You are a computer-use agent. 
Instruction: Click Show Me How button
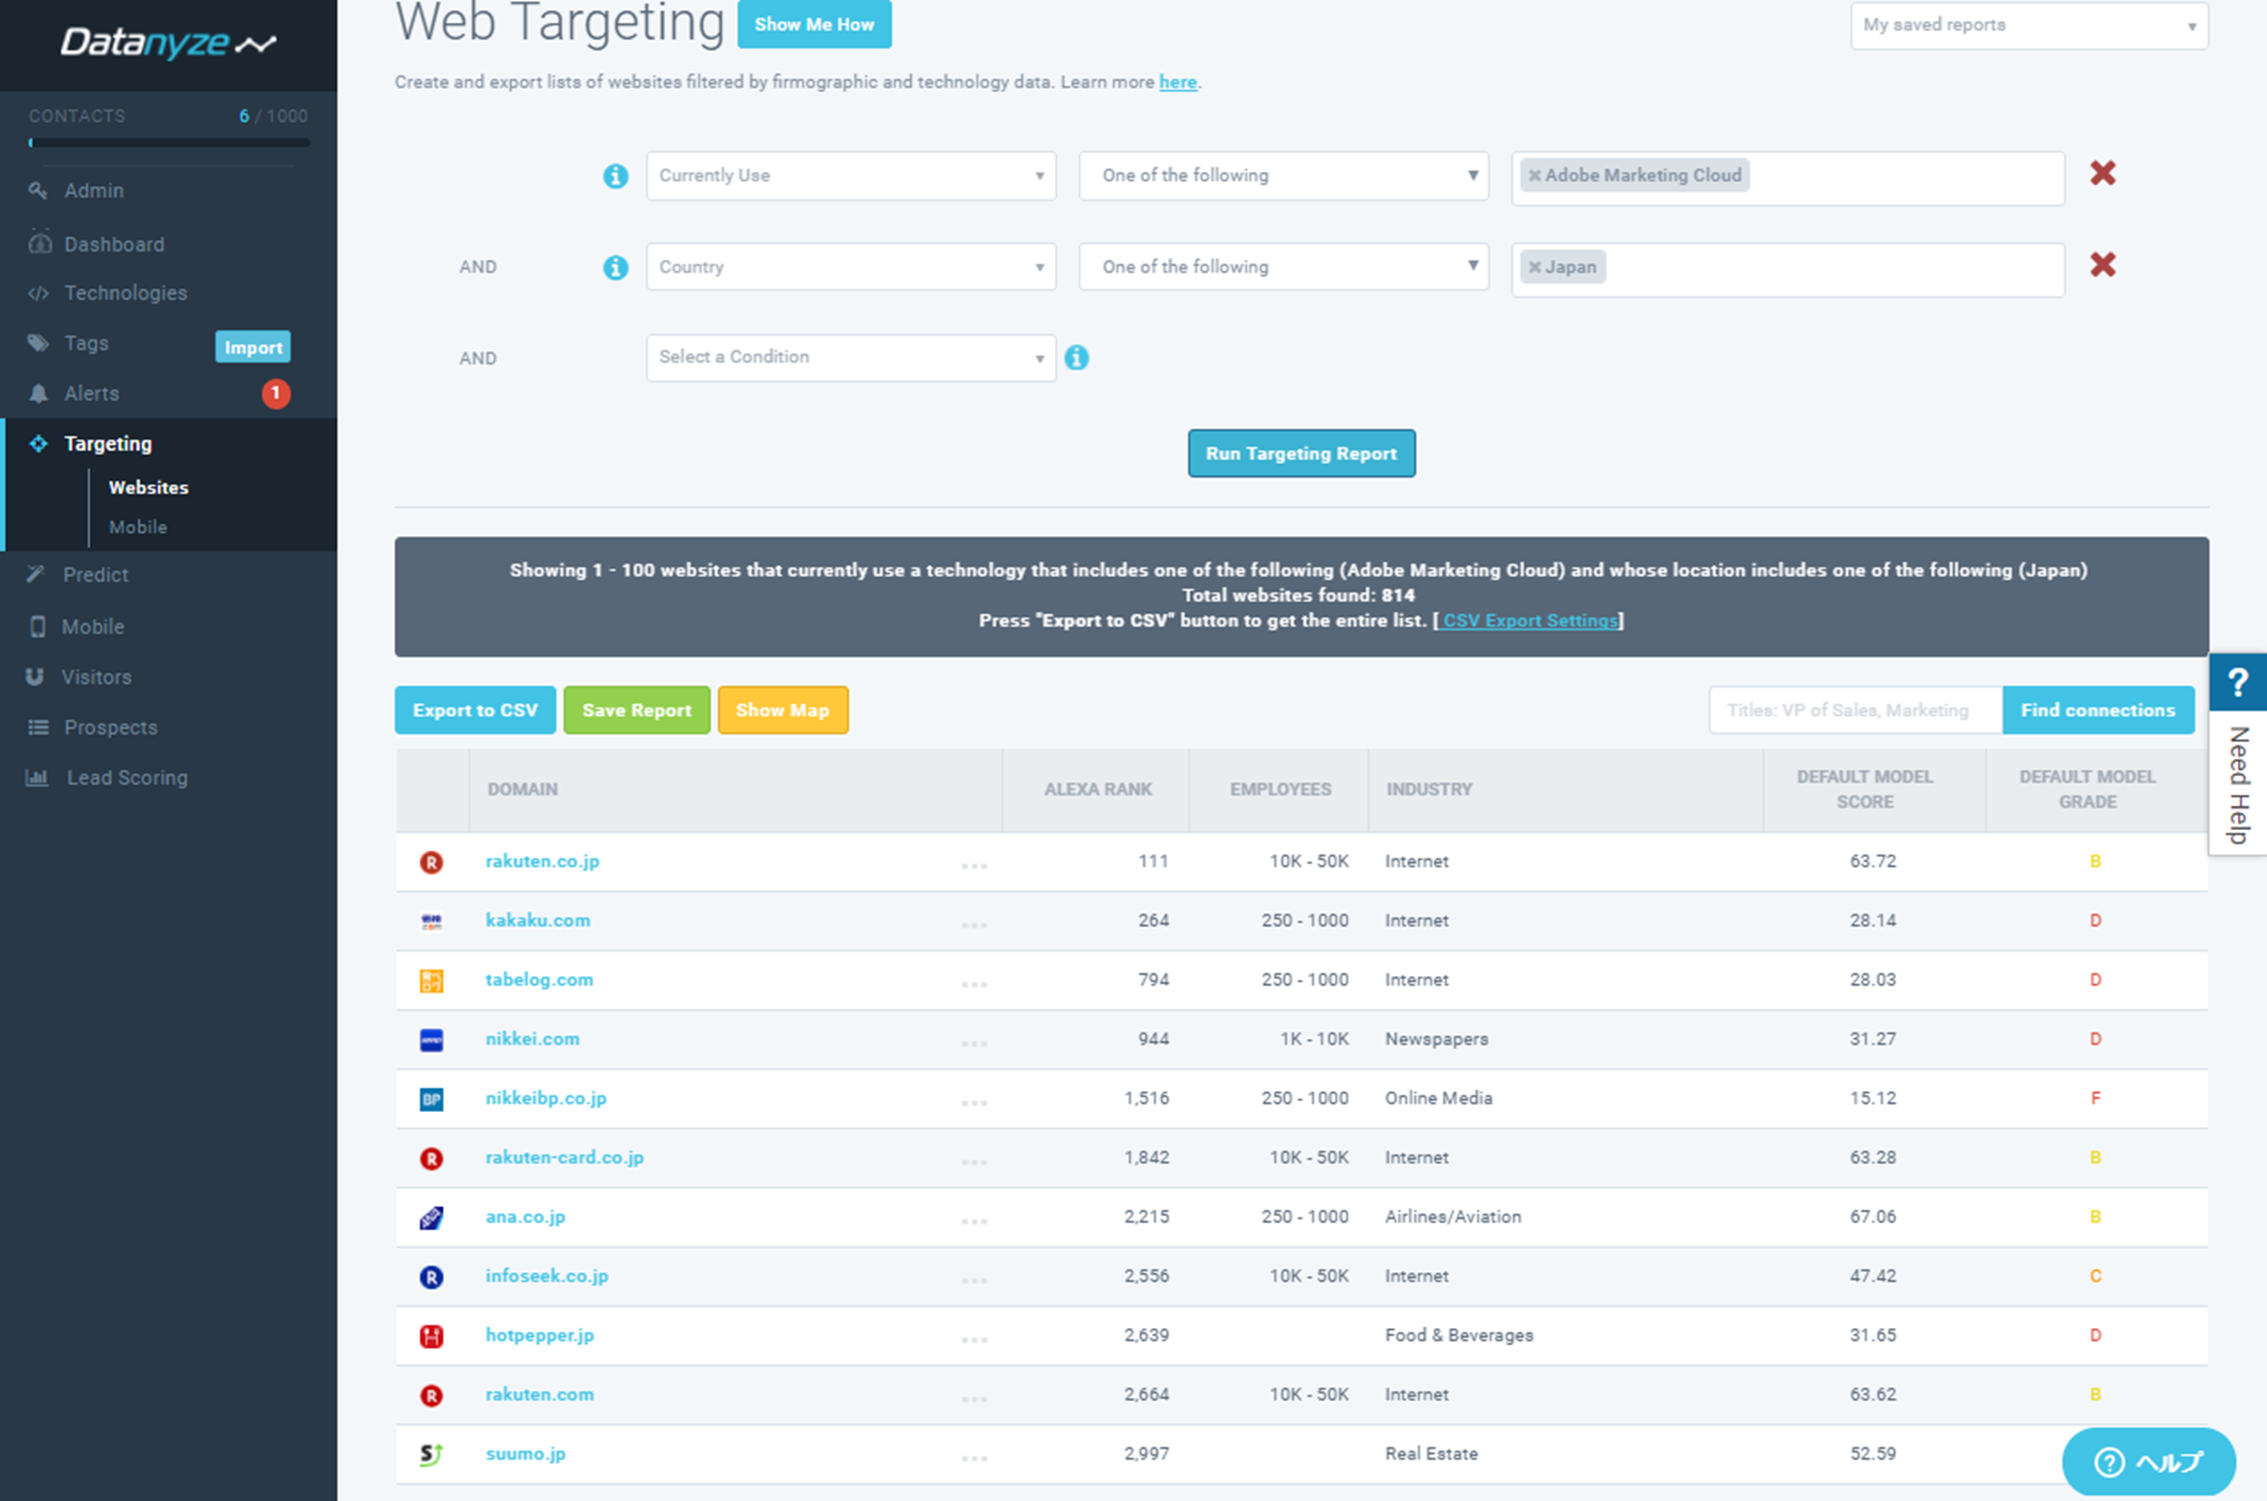[x=814, y=24]
